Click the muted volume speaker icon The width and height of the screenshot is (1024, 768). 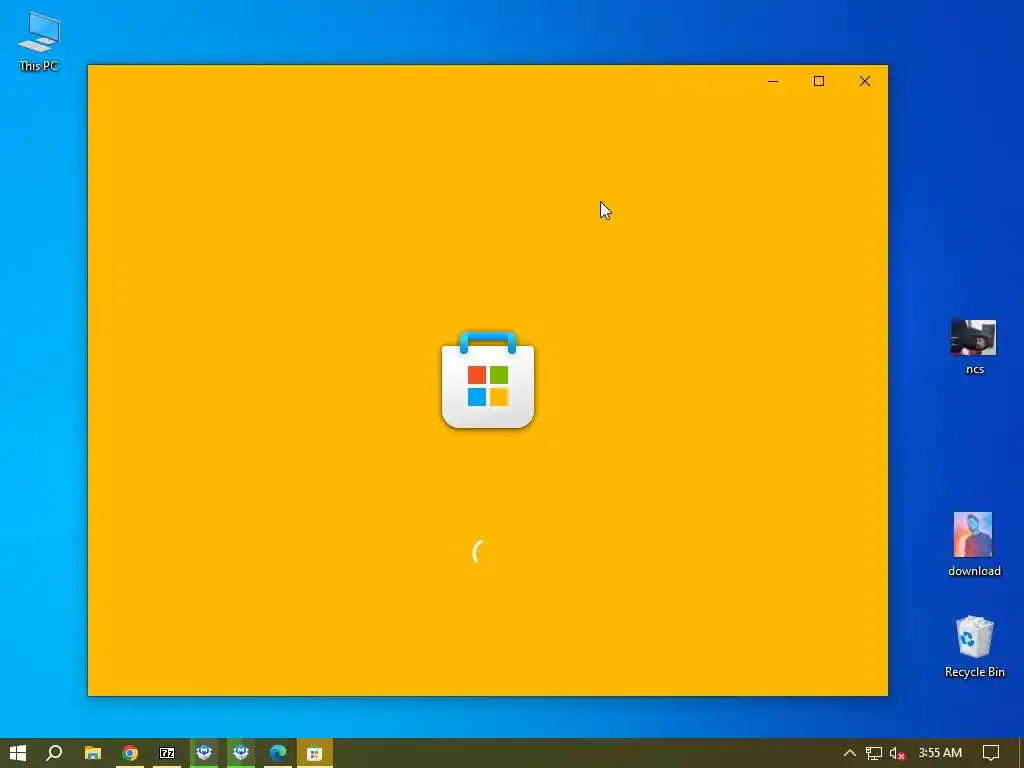(897, 753)
